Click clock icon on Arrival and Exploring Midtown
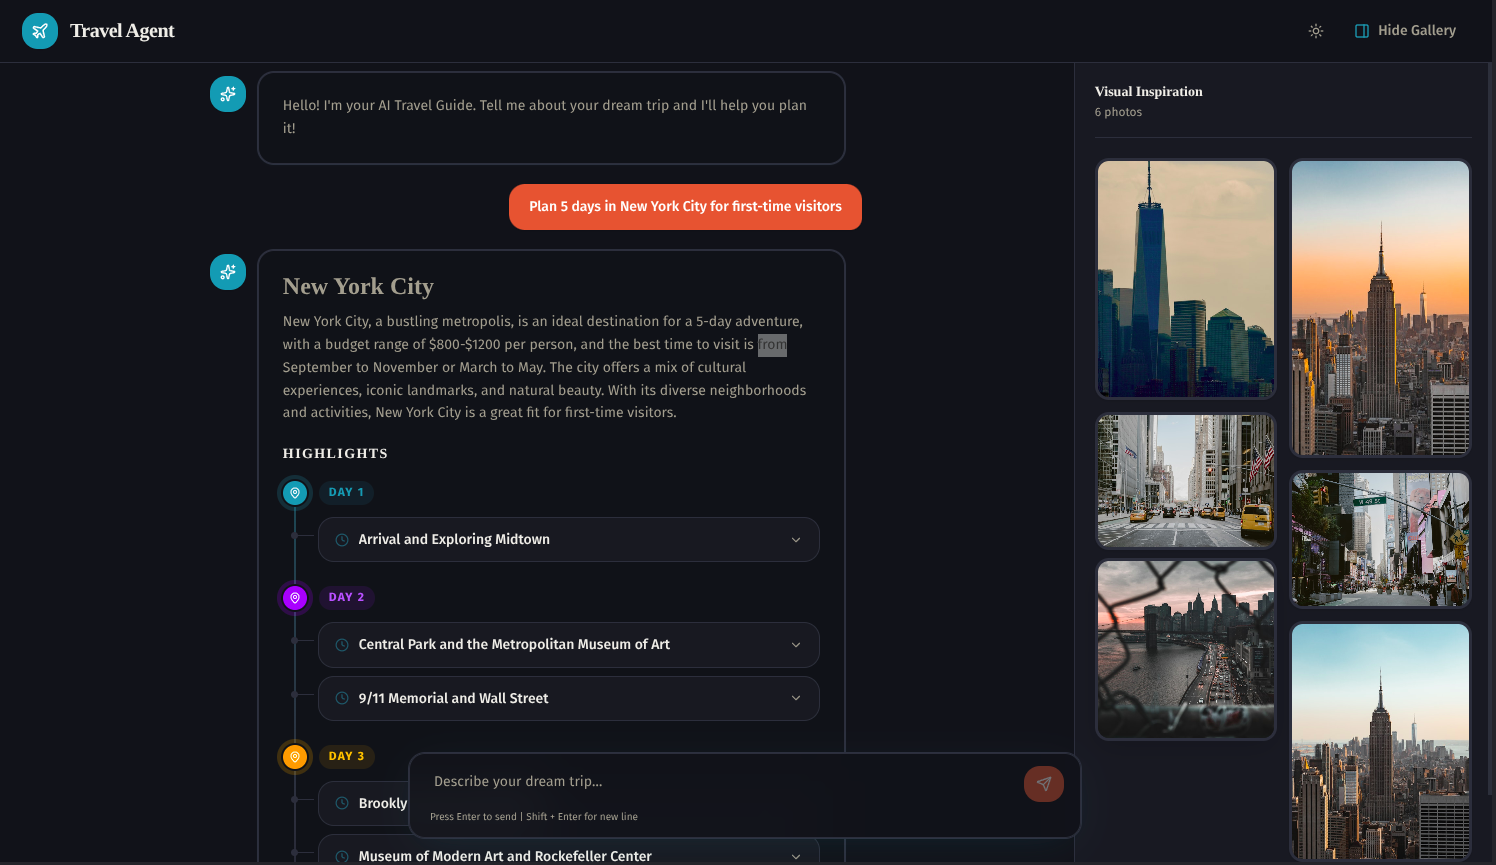 (342, 540)
